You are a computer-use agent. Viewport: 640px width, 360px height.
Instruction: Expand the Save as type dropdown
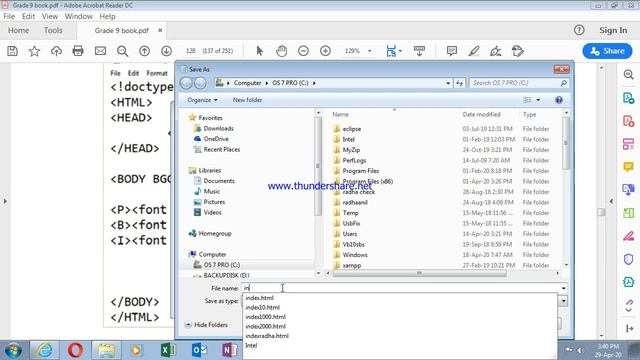[564, 301]
